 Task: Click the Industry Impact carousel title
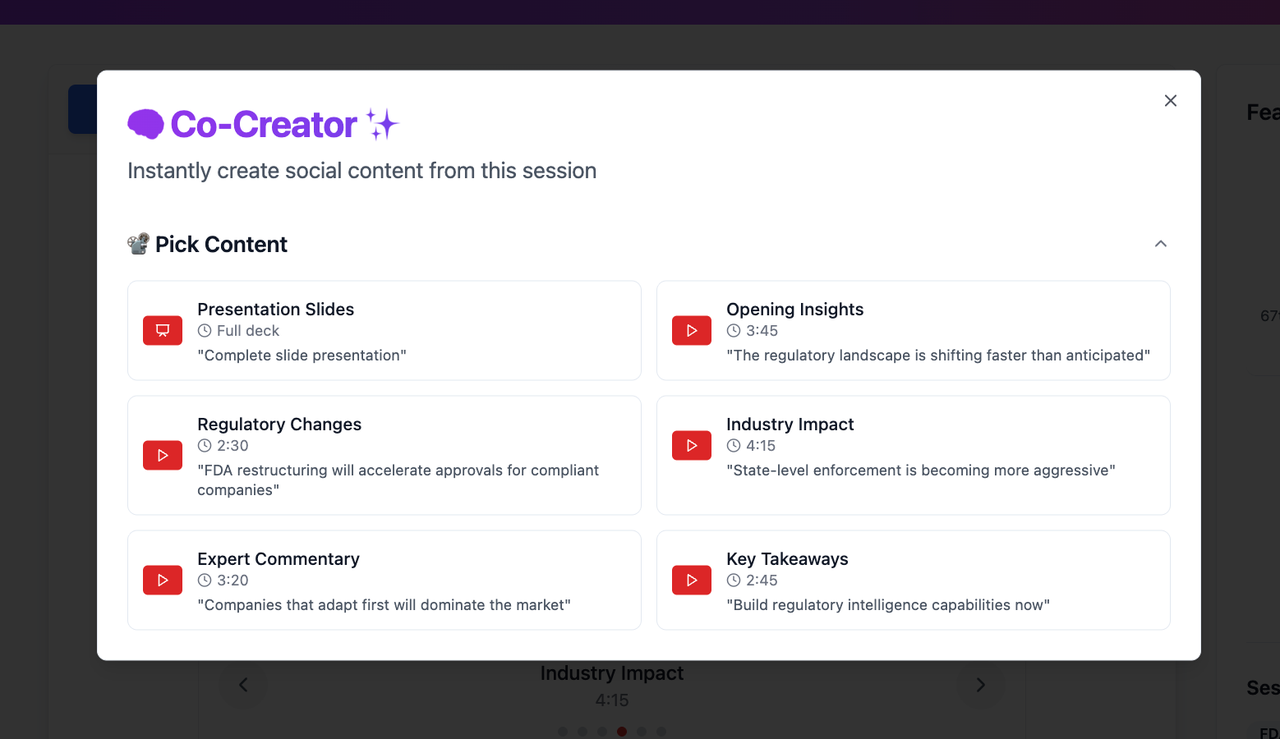[611, 673]
